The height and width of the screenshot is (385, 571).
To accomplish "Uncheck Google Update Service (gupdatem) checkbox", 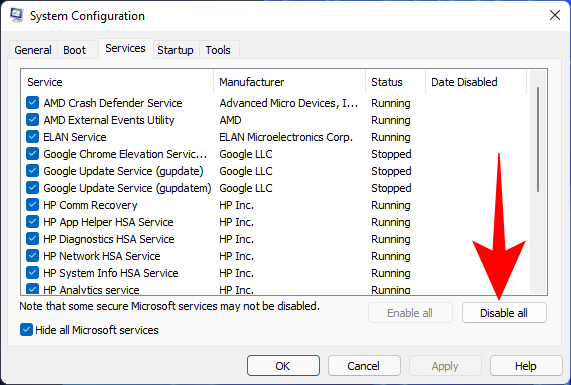I will pos(32,188).
